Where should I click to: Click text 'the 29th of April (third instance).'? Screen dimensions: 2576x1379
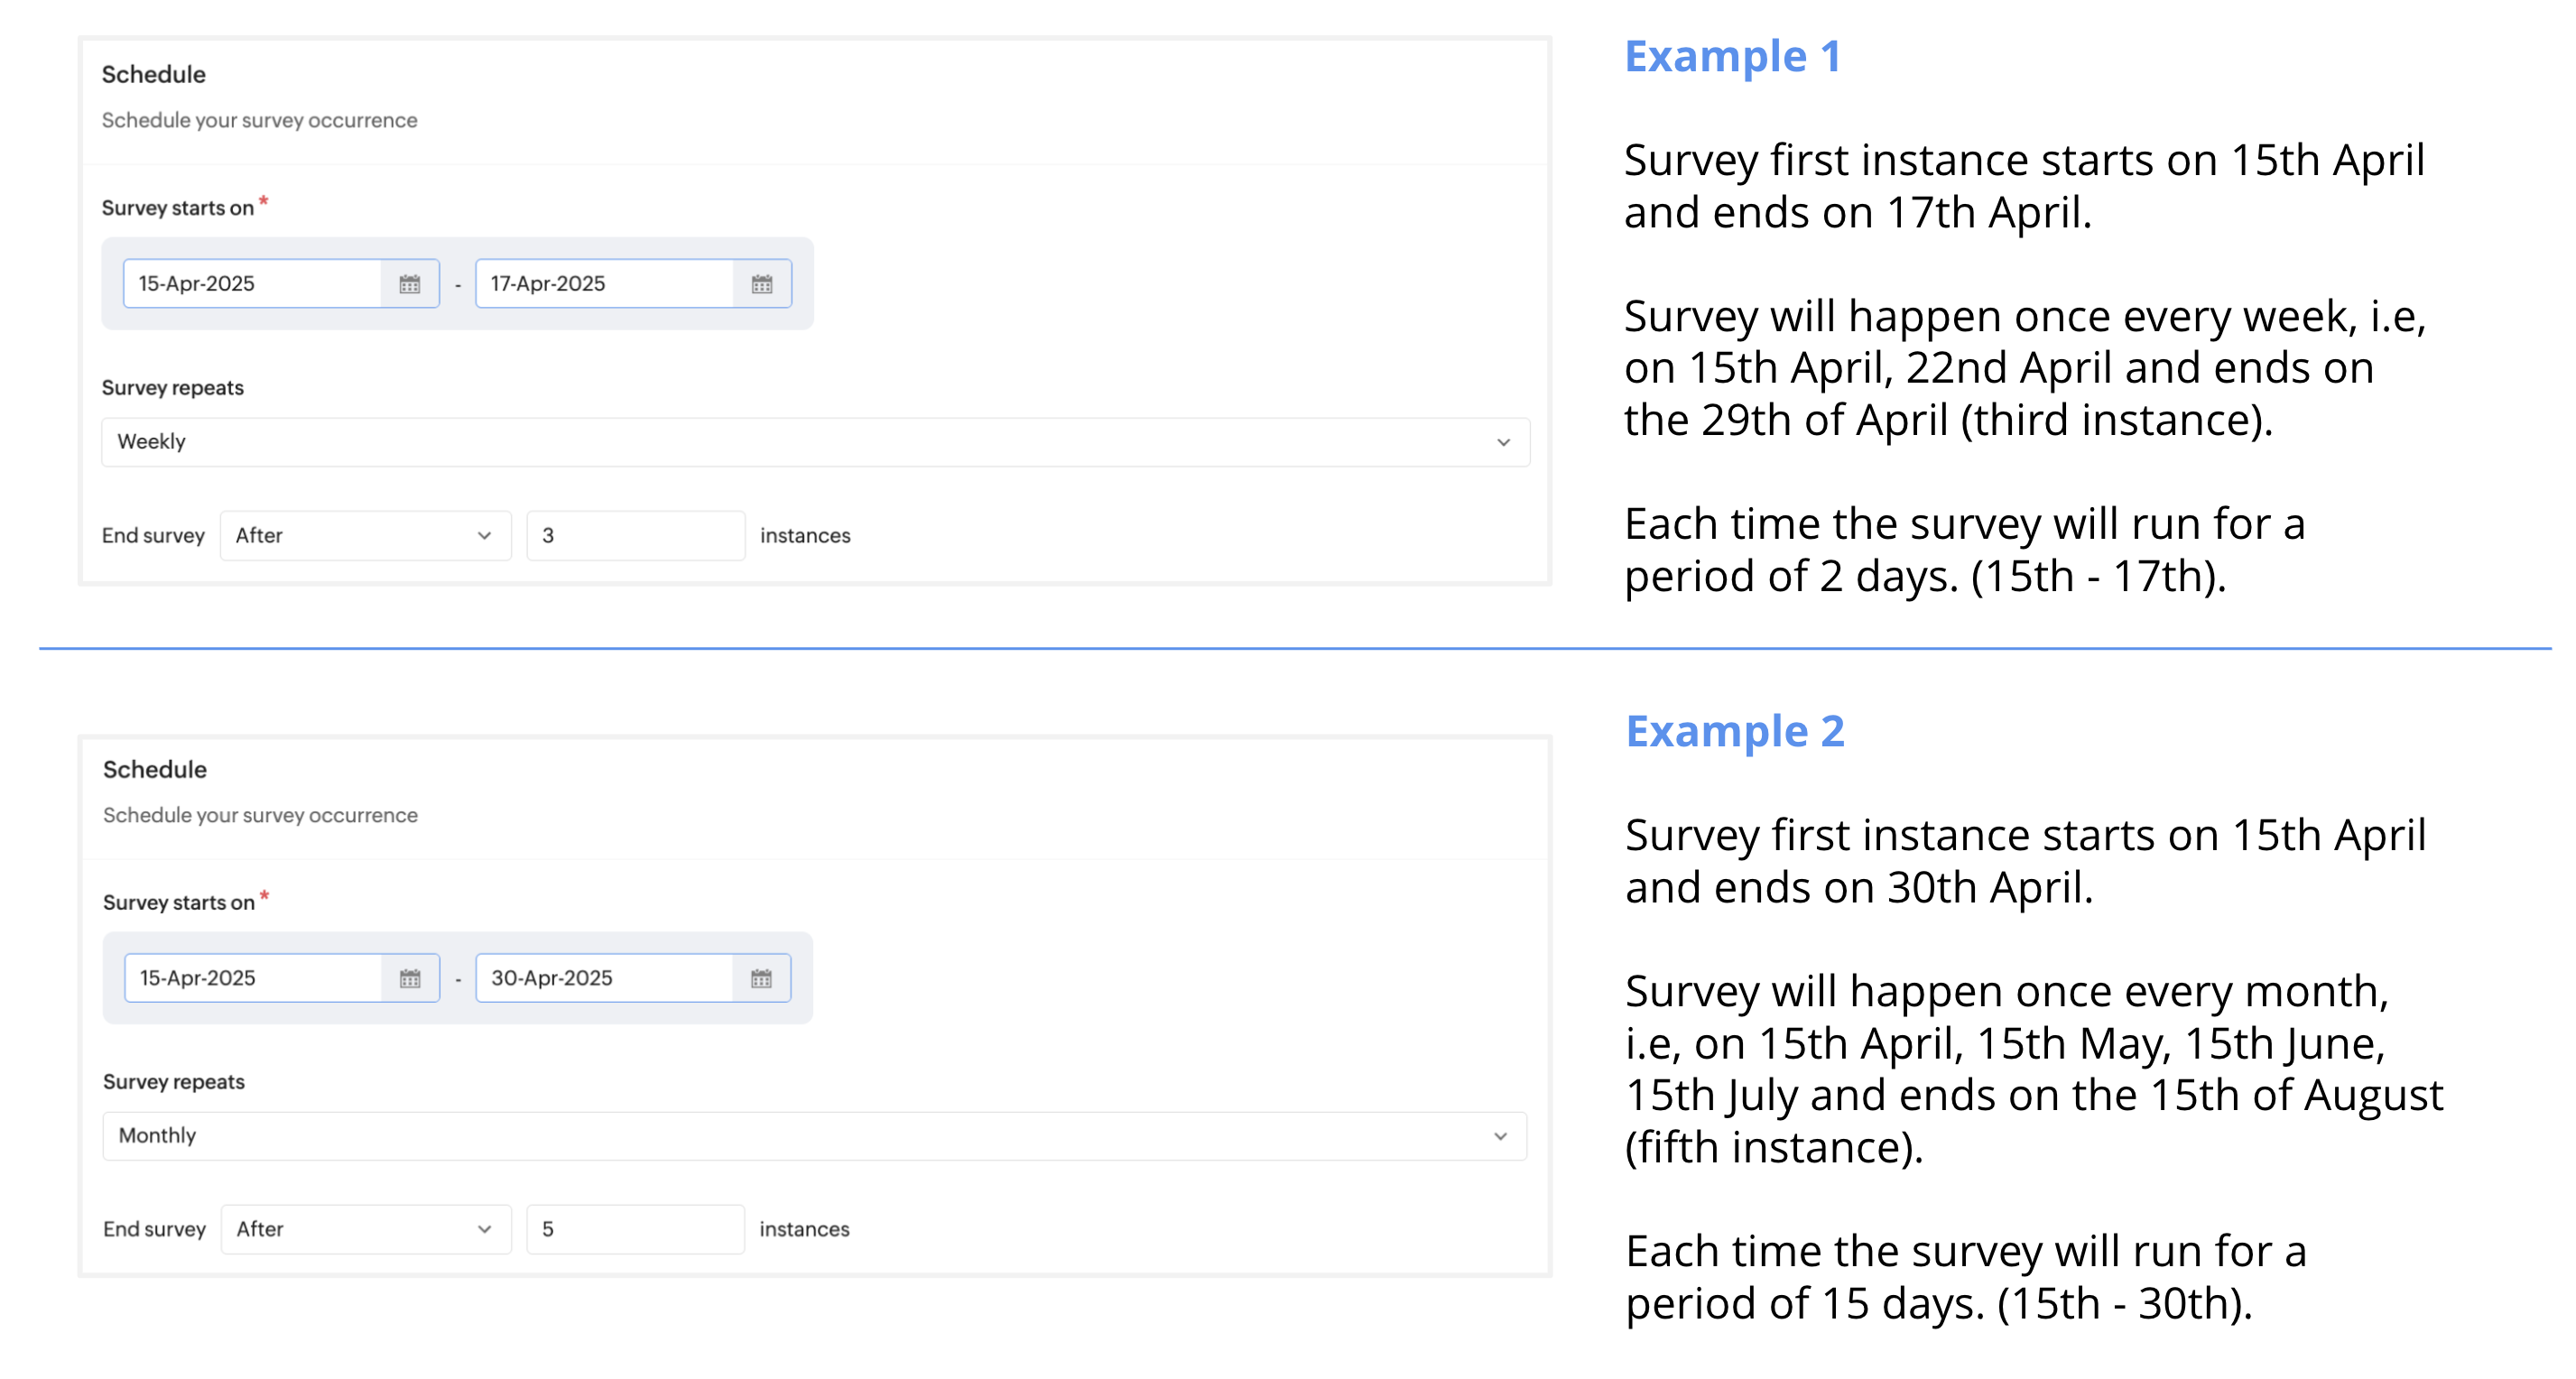[x=1948, y=421]
